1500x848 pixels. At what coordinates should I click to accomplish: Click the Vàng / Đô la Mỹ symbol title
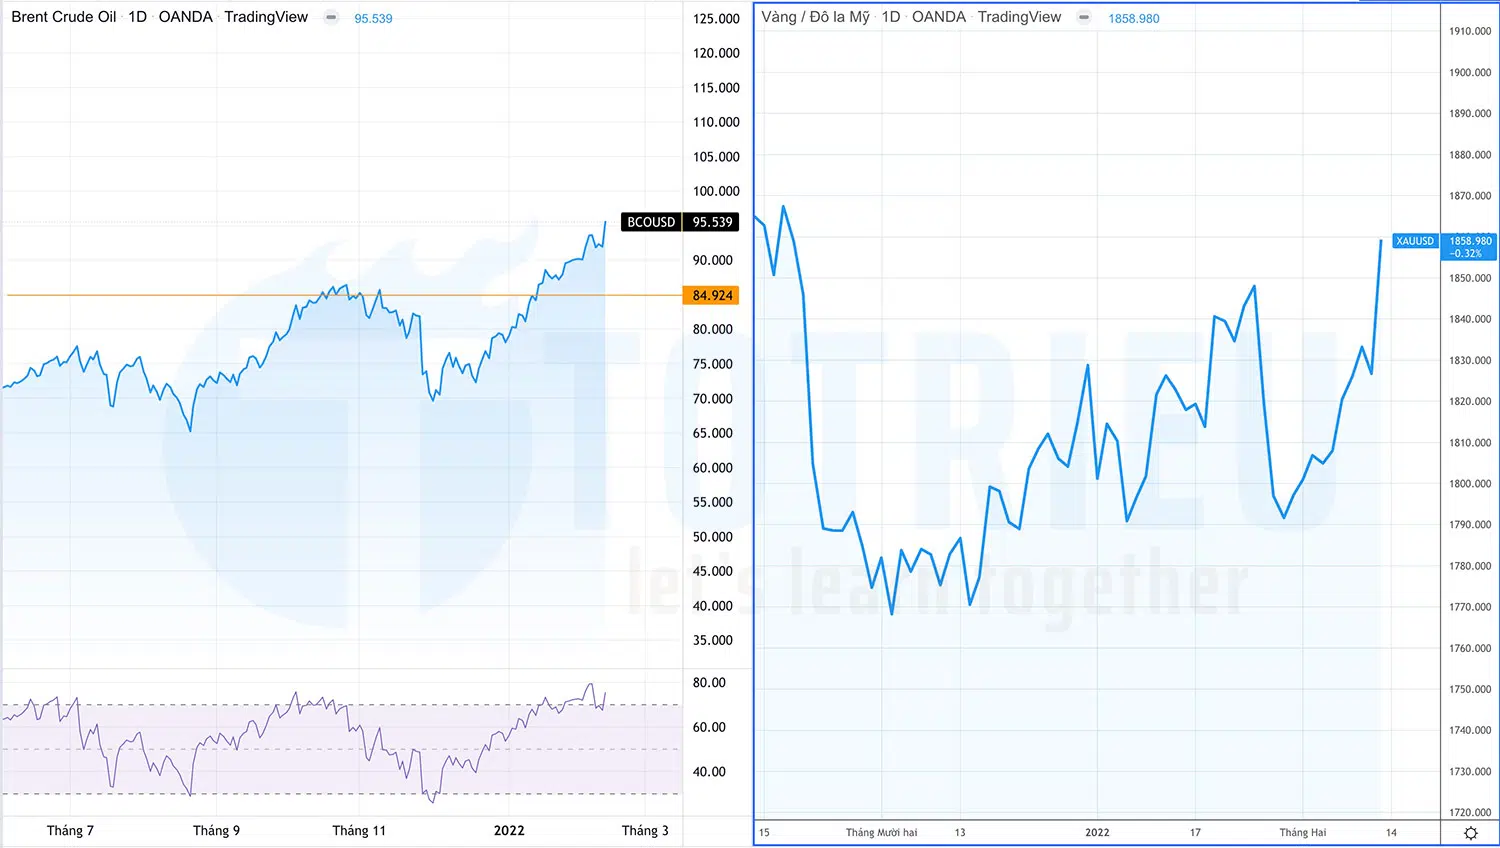click(x=815, y=17)
